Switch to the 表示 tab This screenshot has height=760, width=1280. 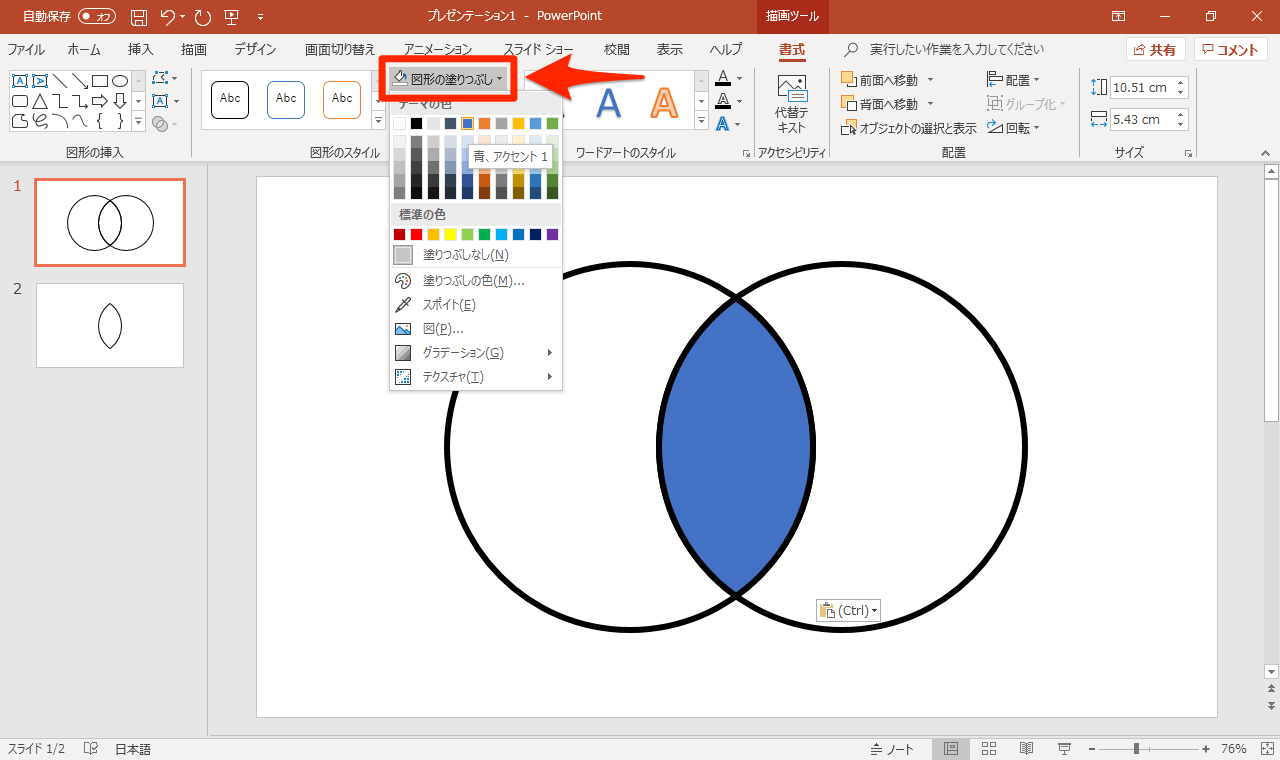pos(670,49)
